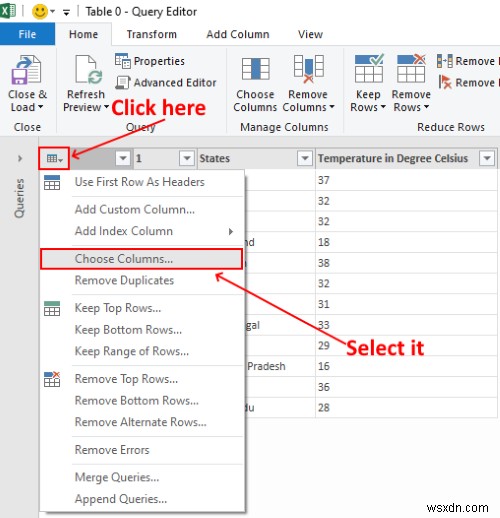Viewport: 500px width, 518px height.
Task: Click the Excel logo icon in title bar
Action: tap(8, 11)
